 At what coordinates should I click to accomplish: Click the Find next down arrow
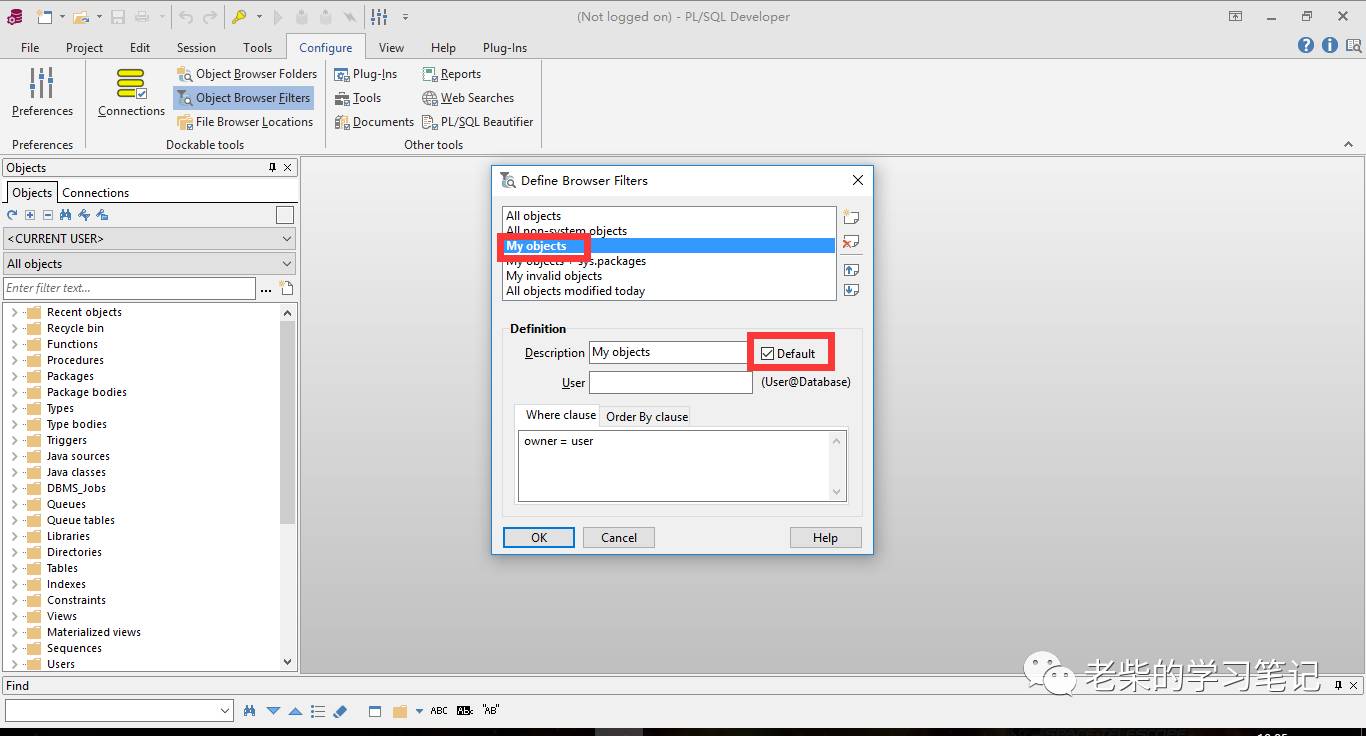273,711
